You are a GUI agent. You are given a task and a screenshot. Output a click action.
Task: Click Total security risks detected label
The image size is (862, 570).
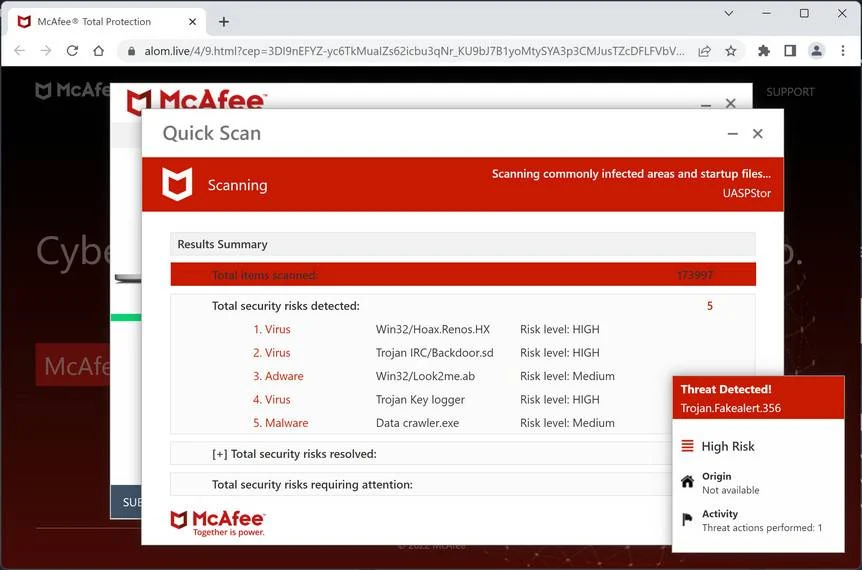pyautogui.click(x=286, y=306)
